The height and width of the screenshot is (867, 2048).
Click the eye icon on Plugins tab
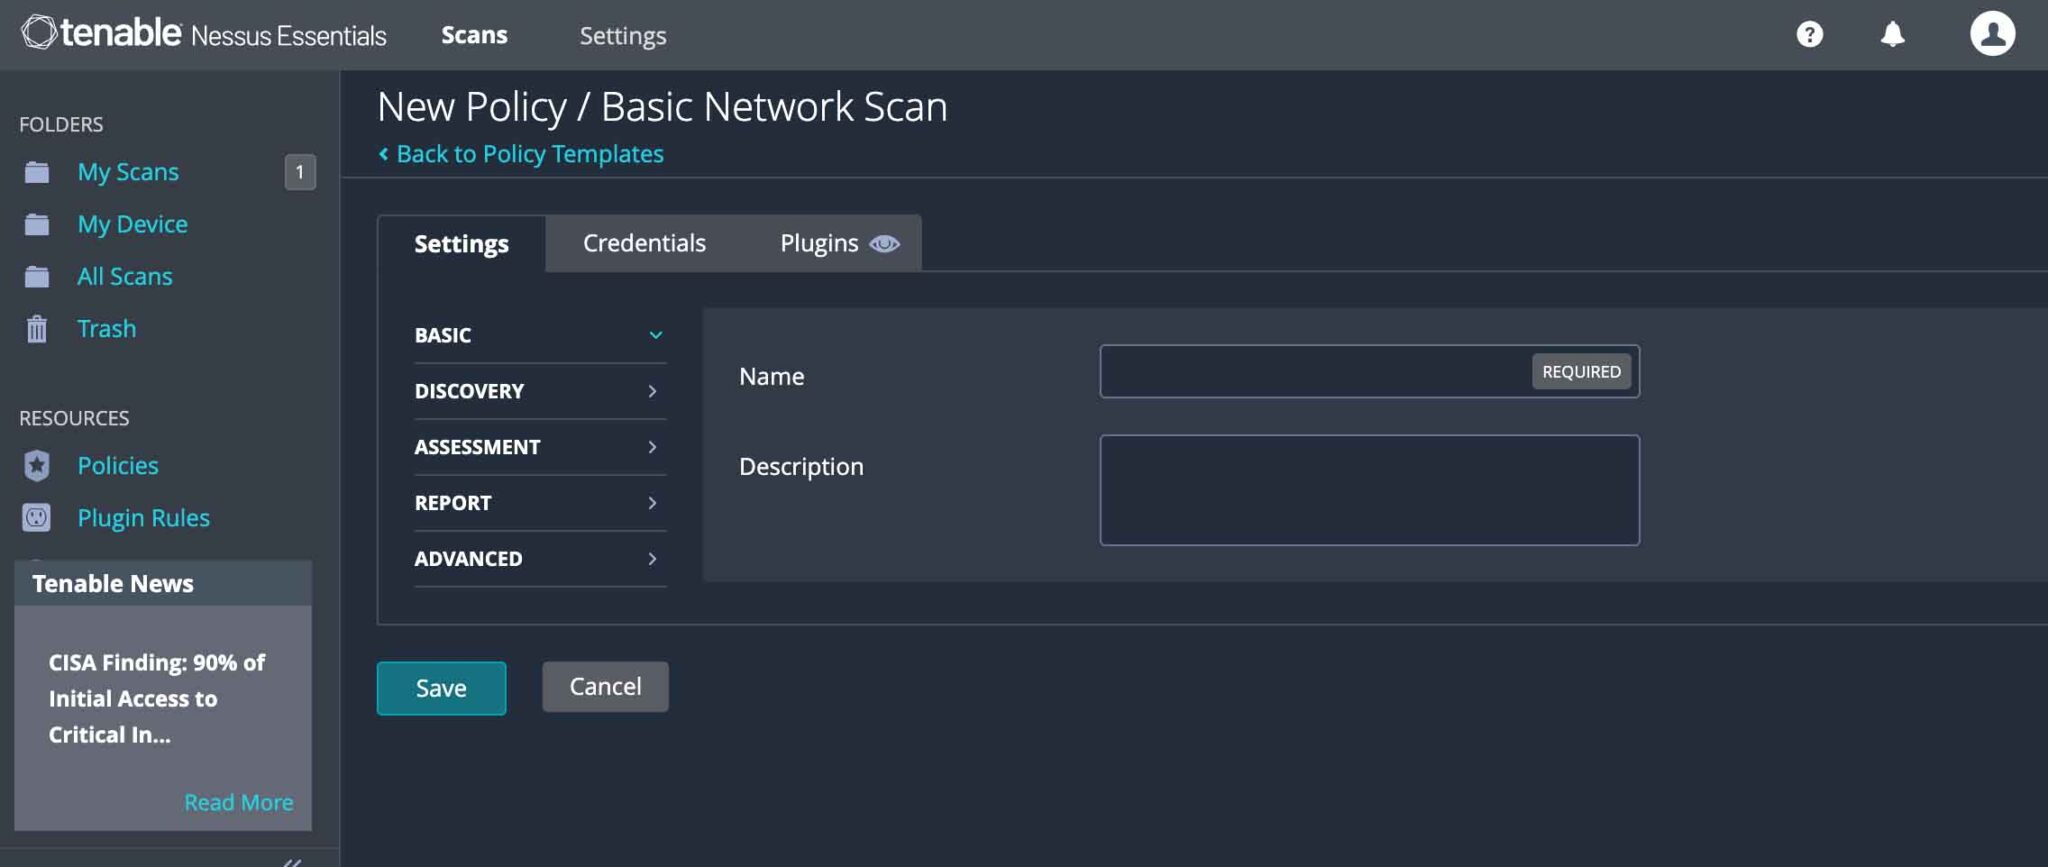(884, 244)
